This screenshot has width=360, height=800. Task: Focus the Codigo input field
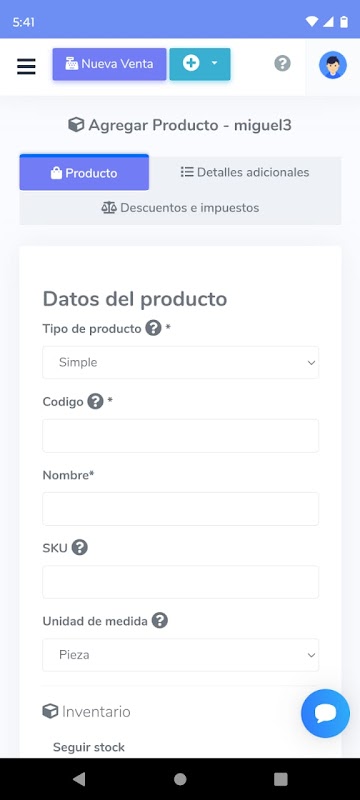(x=181, y=436)
